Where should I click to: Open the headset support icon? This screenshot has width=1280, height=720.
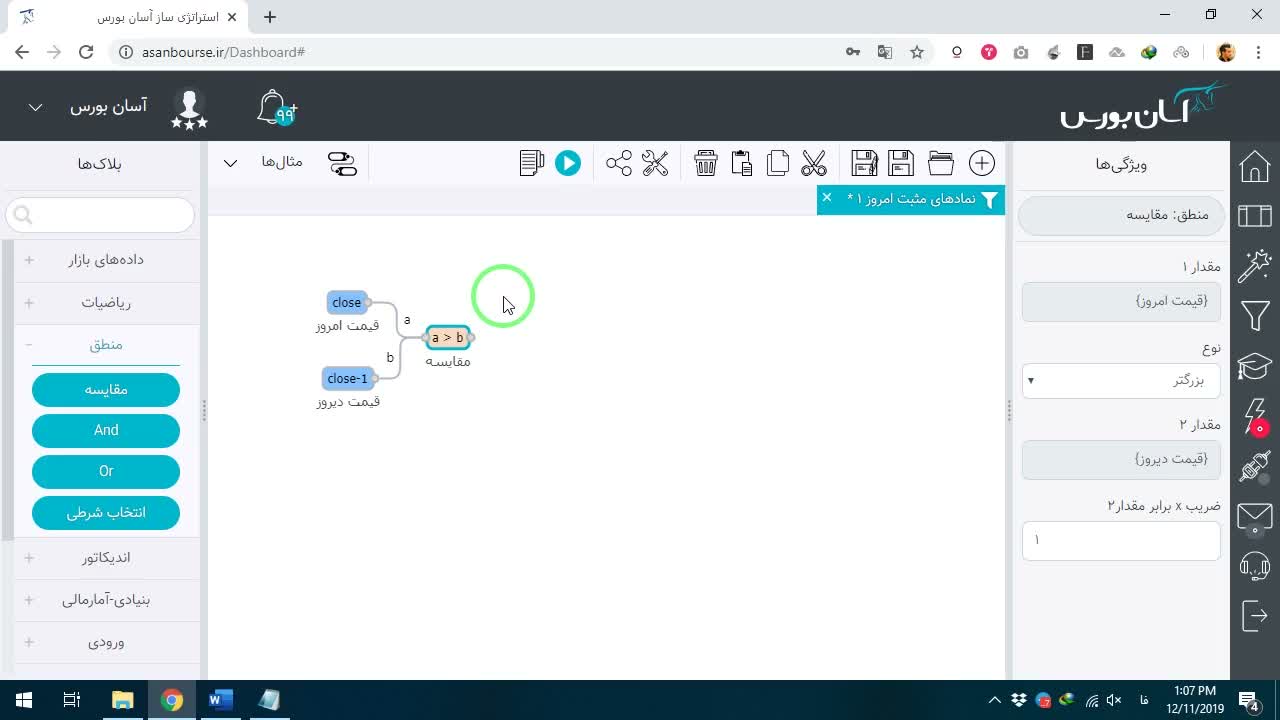[1255, 567]
